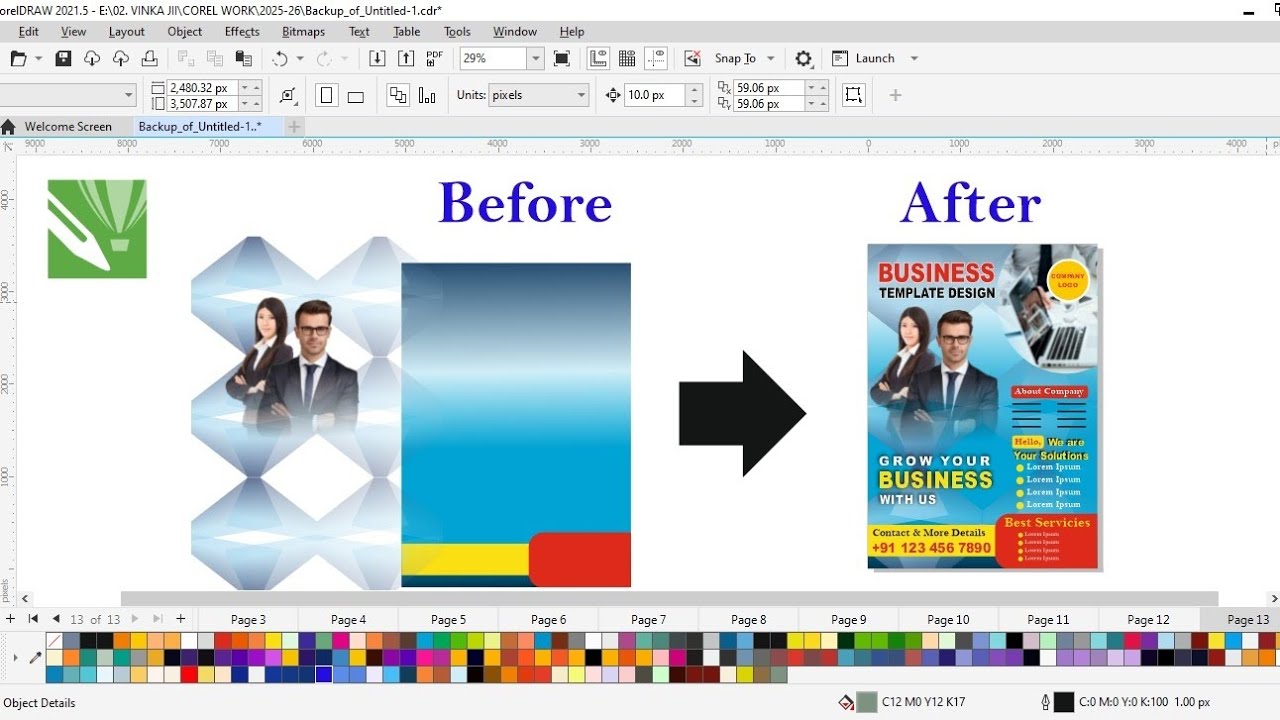Click the Full-screen preview icon

(x=562, y=59)
